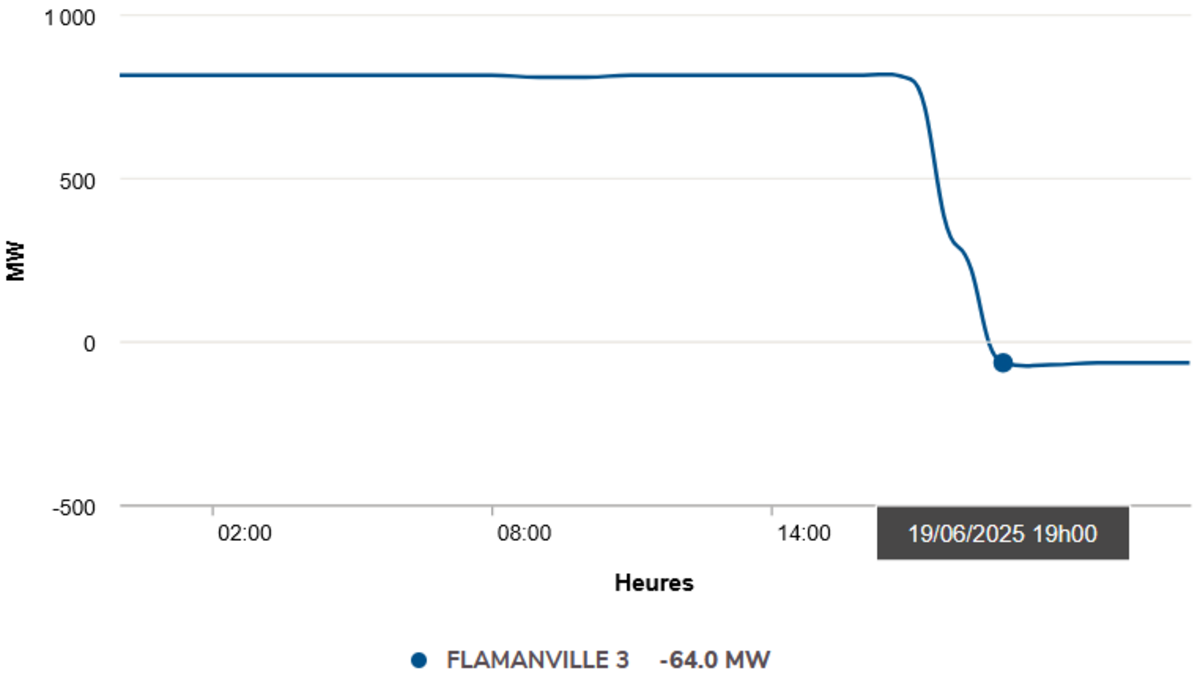1200x676 pixels.
Task: Click the highlighted data point marker on the curve
Action: pos(1002,363)
